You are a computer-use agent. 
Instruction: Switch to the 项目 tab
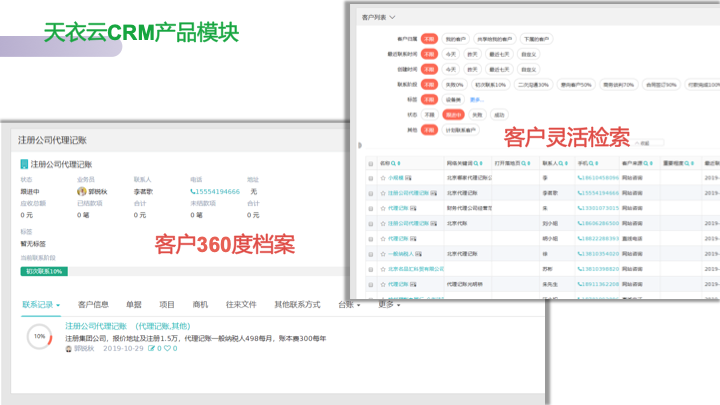167,304
